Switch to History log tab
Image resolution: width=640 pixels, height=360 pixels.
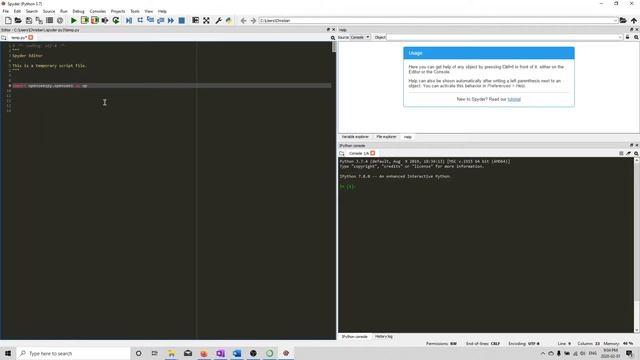tap(384, 336)
